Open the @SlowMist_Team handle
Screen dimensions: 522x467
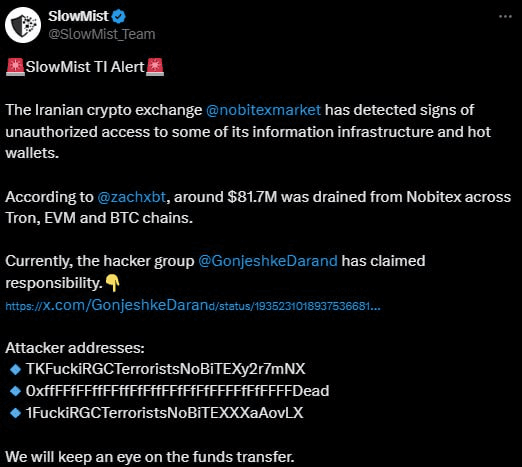[x=102, y=34]
